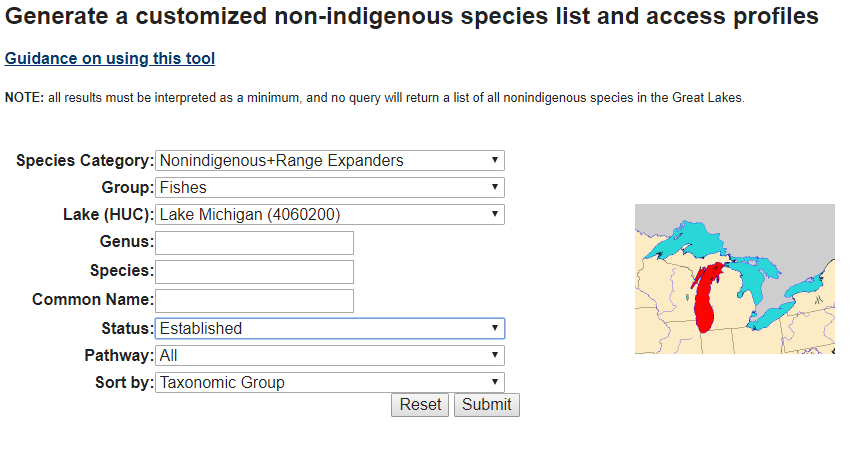Open the Sort by dropdown
Screen dimensions: 852x451
pos(330,382)
